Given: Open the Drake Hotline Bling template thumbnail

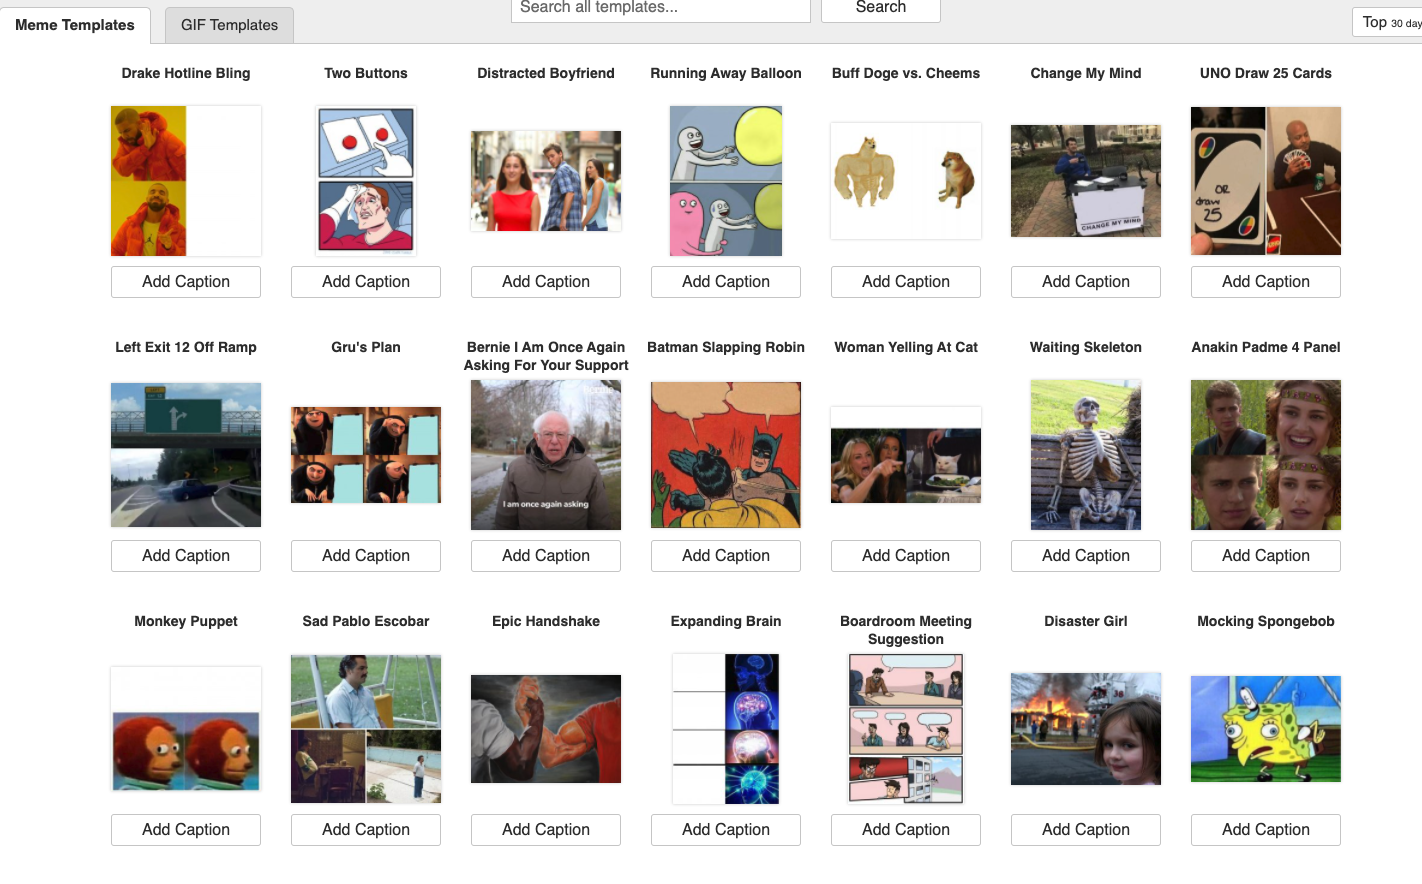Looking at the screenshot, I should tap(186, 181).
